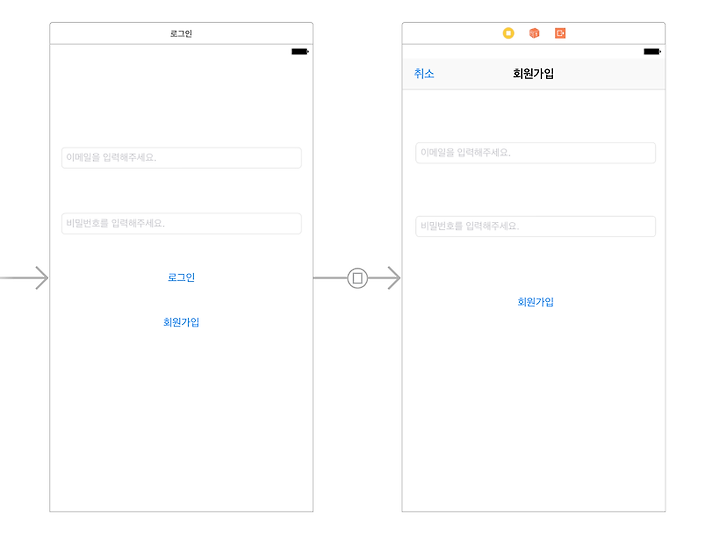Click the email field in the 회원가입 scene
This screenshot has width=720, height=547.
535,152
